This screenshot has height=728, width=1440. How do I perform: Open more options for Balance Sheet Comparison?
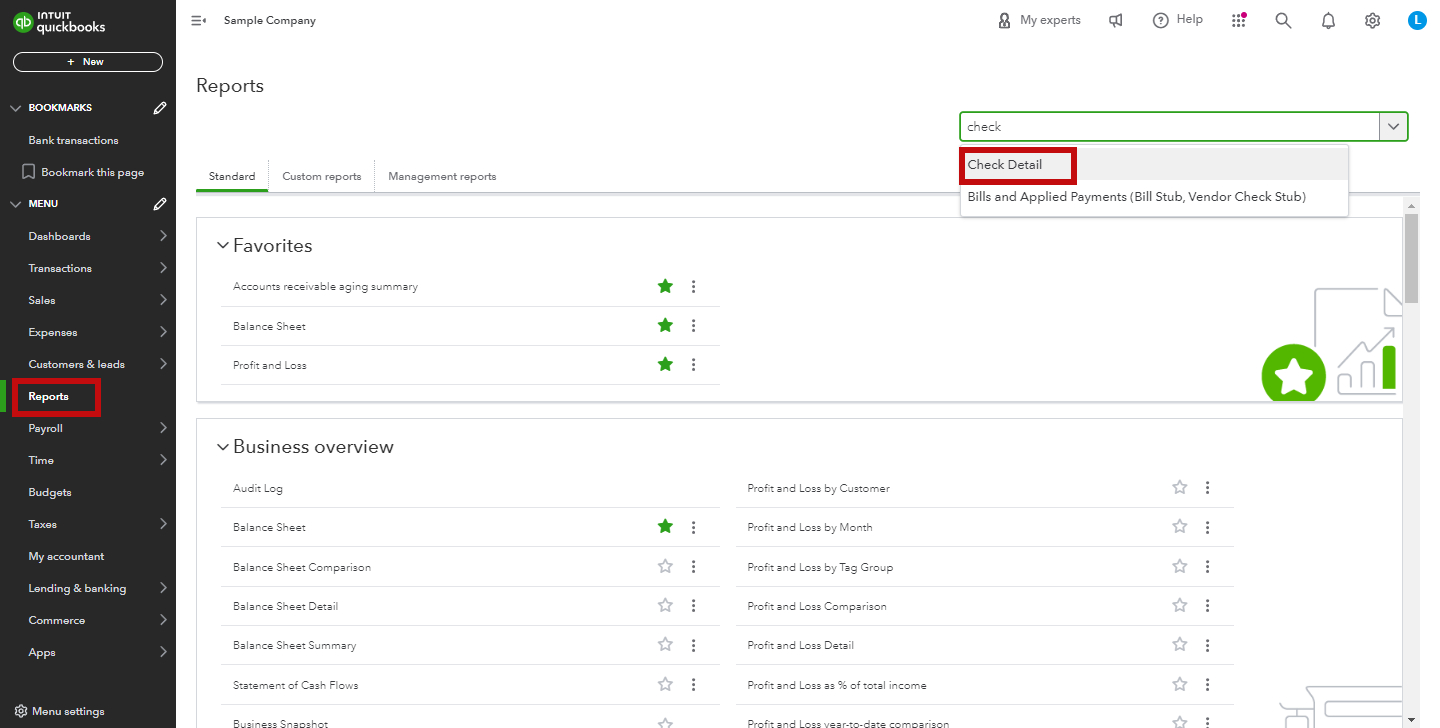pos(693,567)
